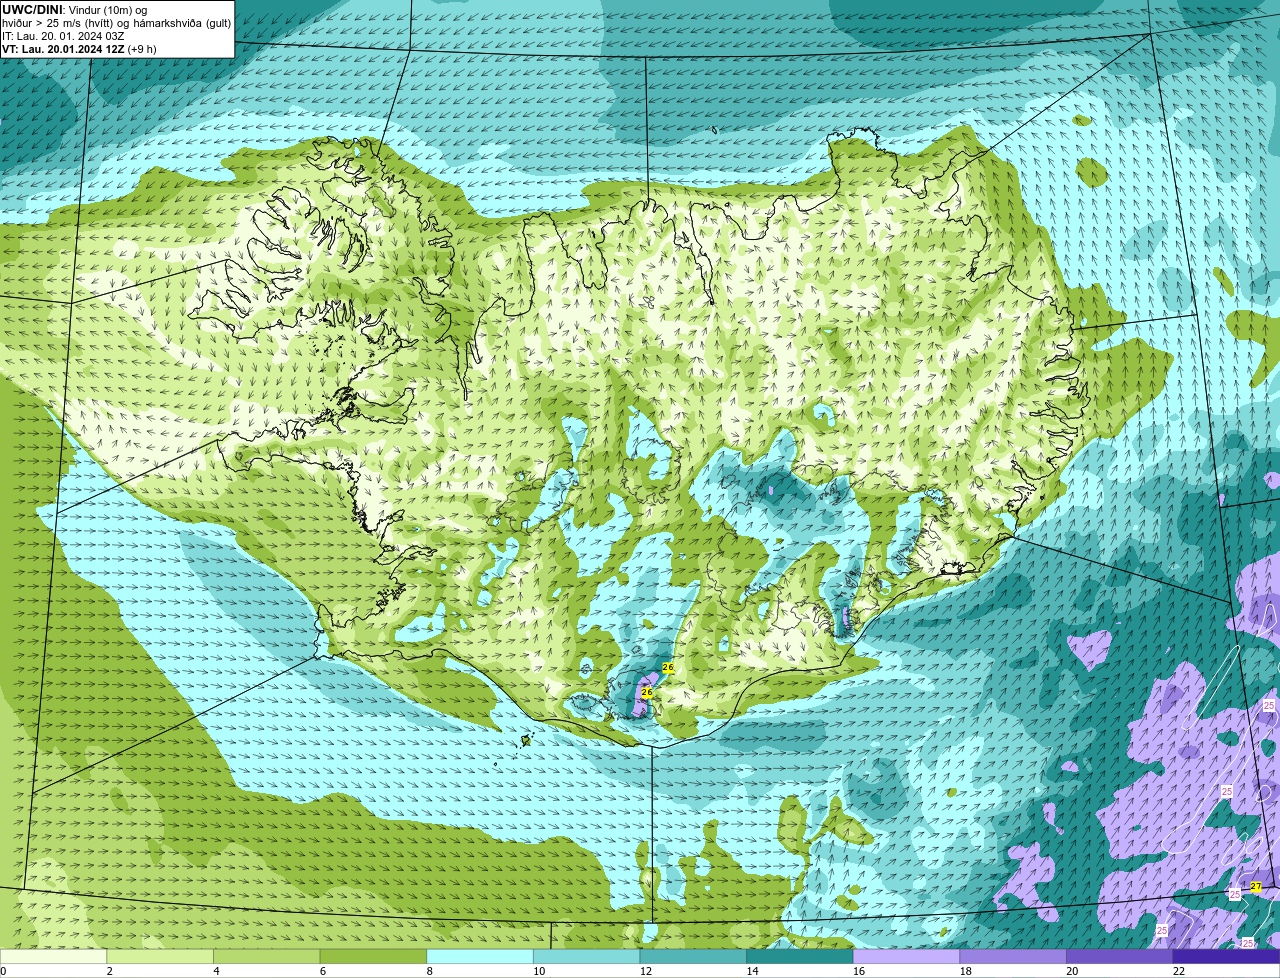Viewport: 1280px width, 978px height.
Task: Click the legend scale label "12"
Action: (x=646, y=971)
